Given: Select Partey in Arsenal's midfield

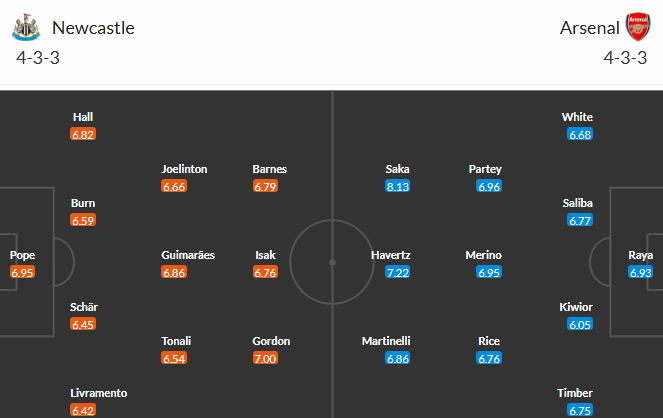Looking at the screenshot, I should pos(485,169).
